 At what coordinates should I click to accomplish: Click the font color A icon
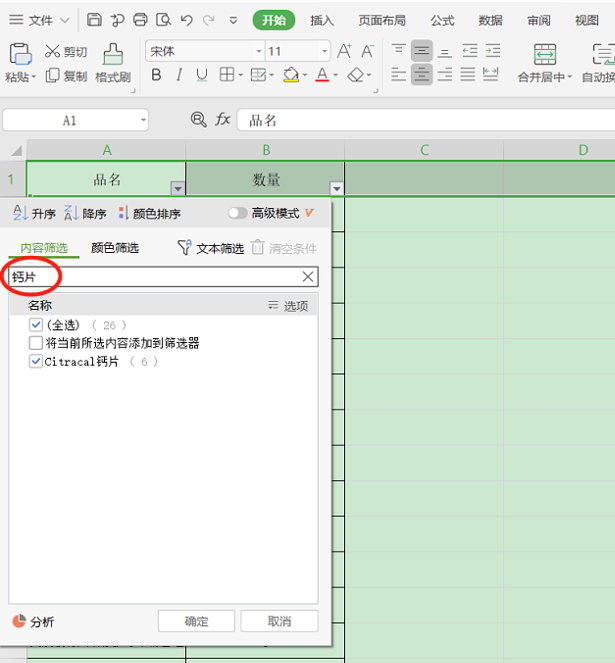[322, 75]
